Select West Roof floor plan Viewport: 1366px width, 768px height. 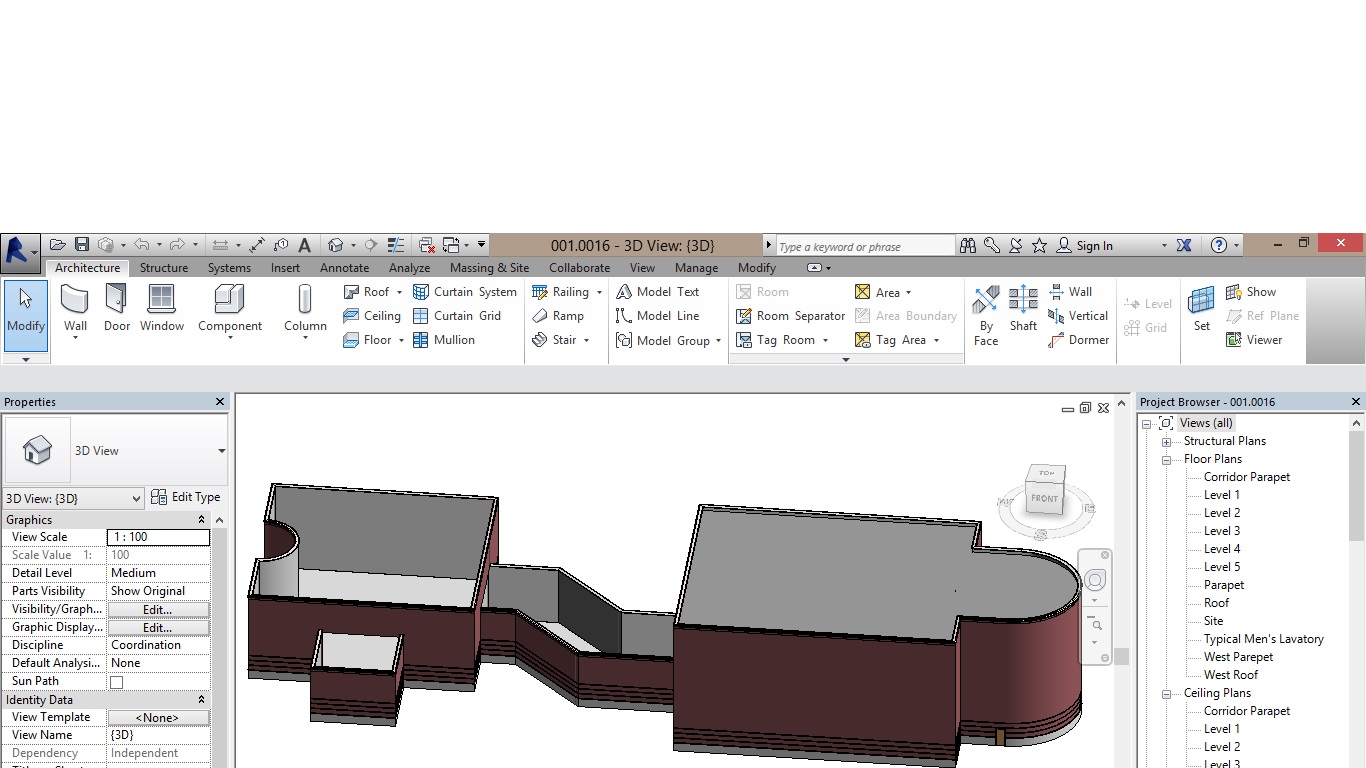point(1231,675)
